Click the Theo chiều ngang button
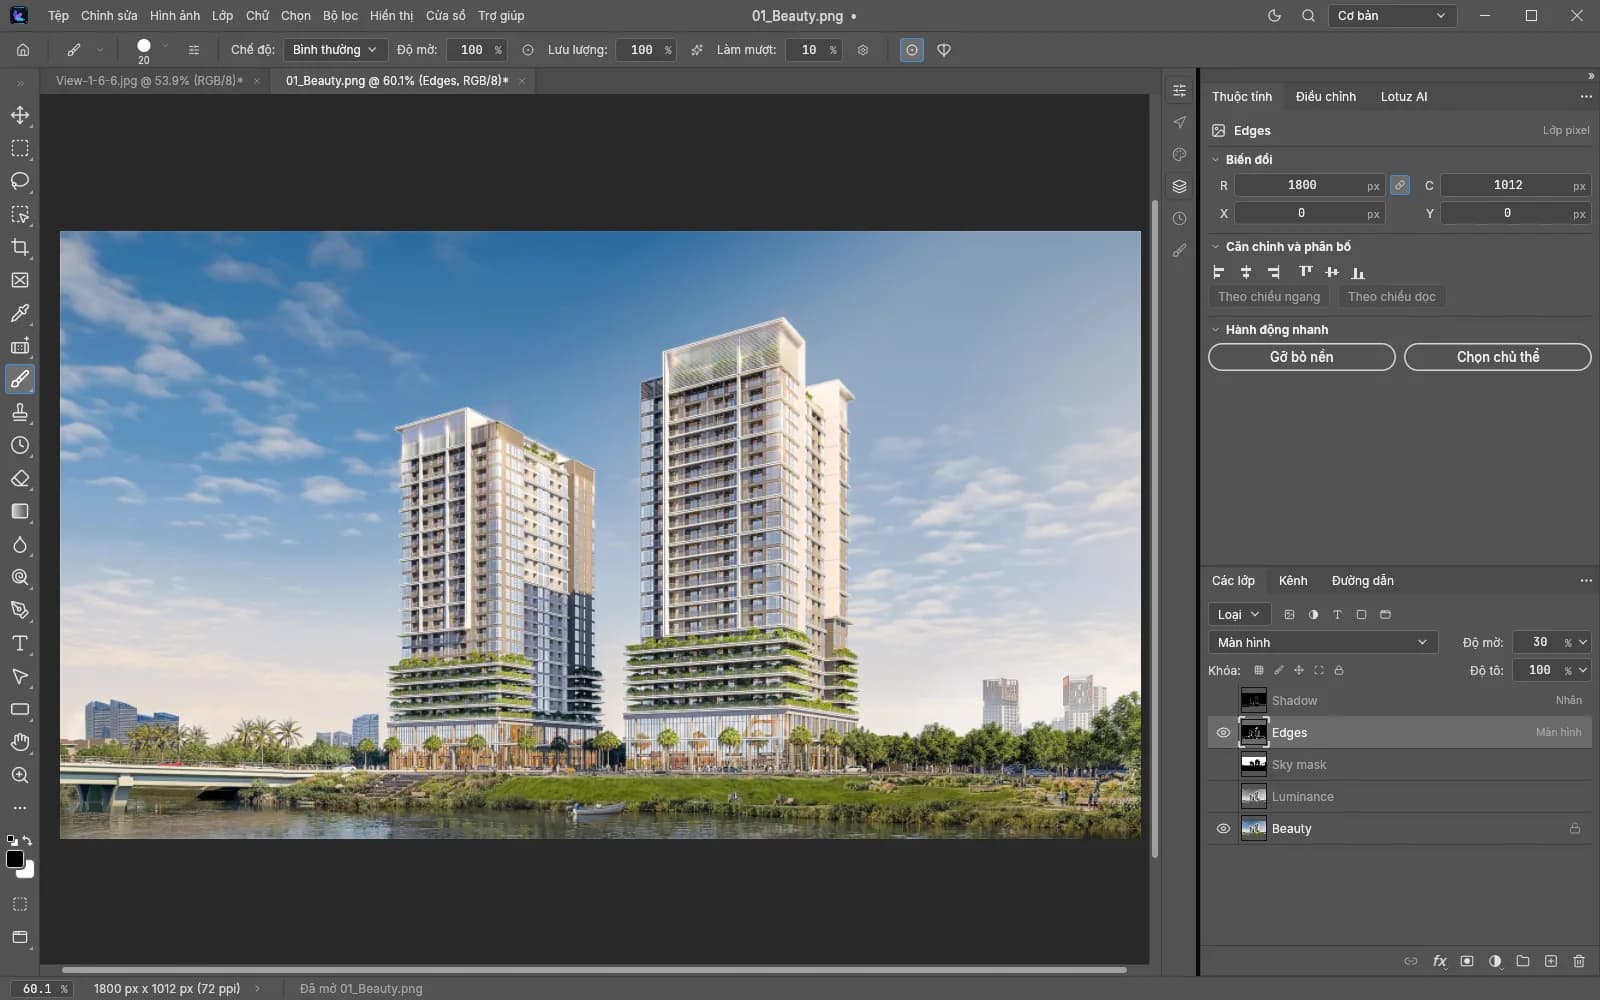Image resolution: width=1600 pixels, height=1000 pixels. pos(1269,297)
